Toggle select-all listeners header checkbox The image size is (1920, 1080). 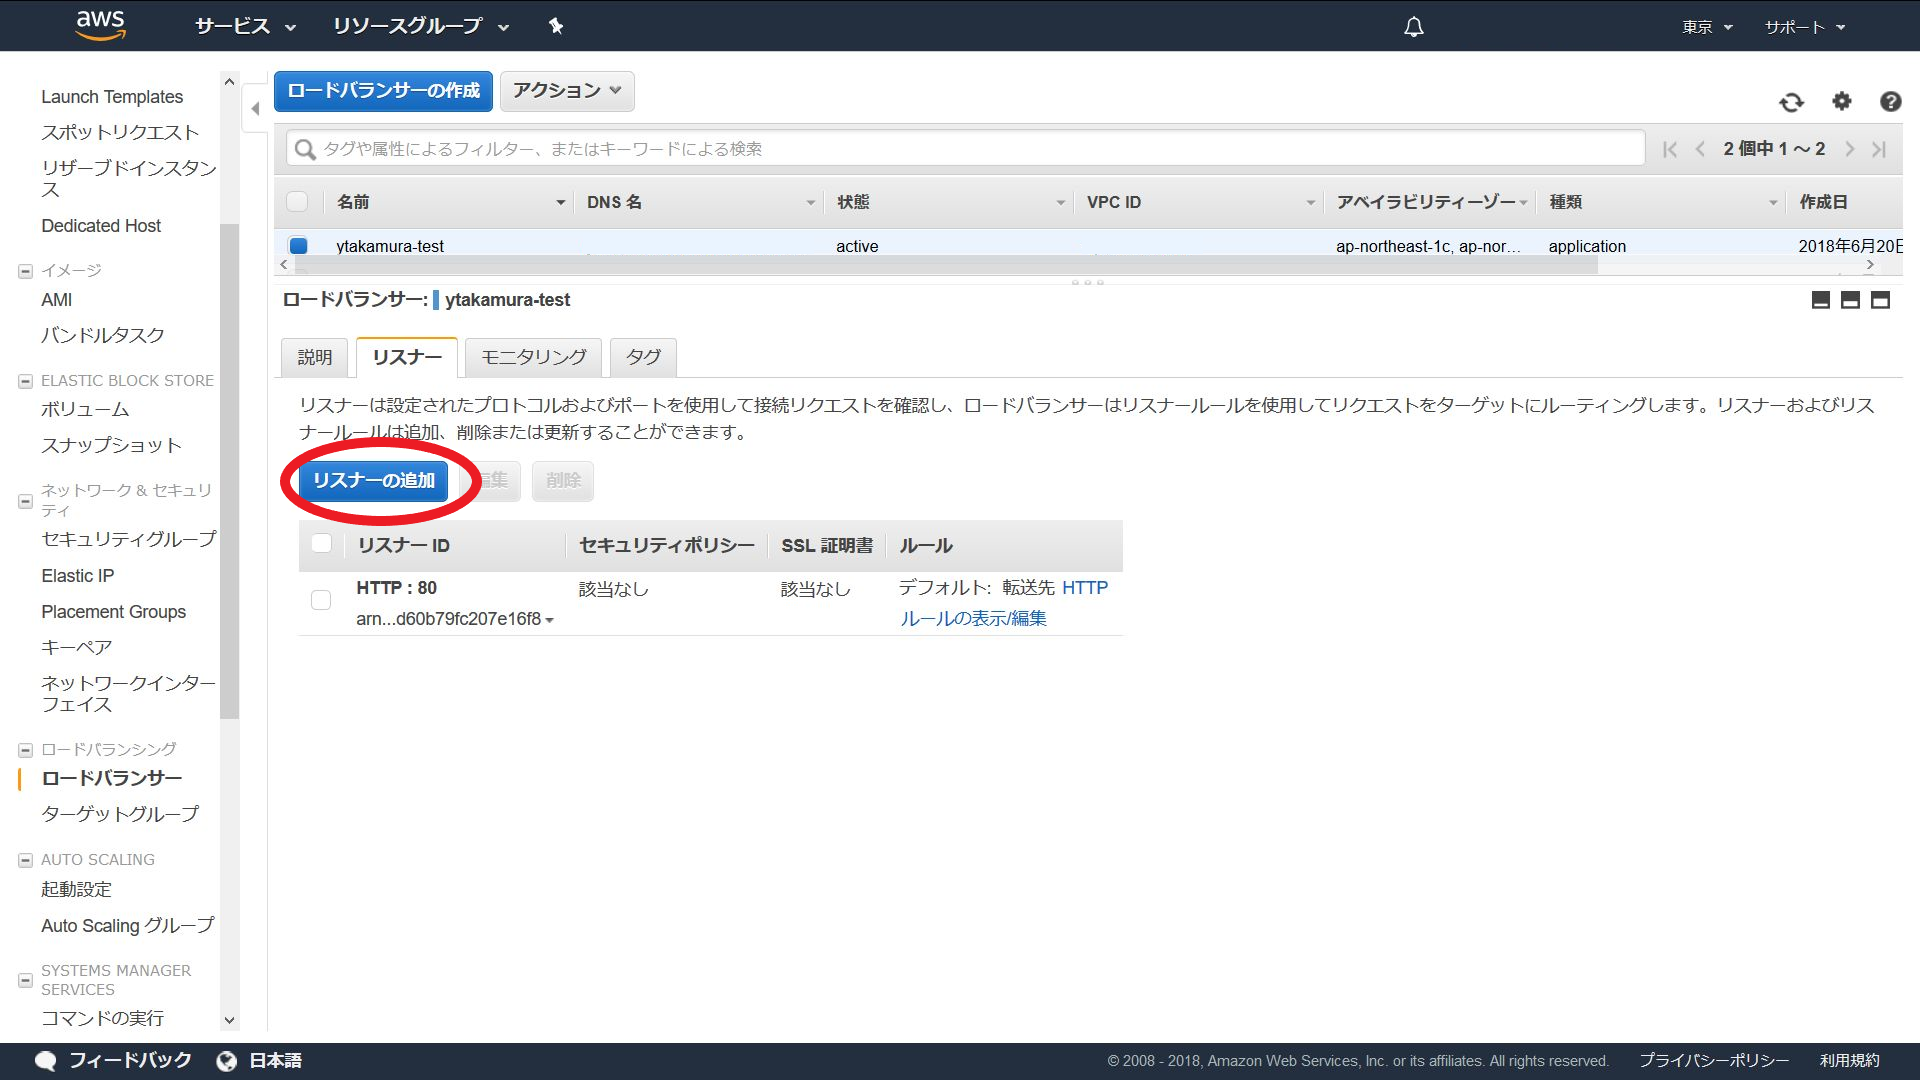point(321,544)
